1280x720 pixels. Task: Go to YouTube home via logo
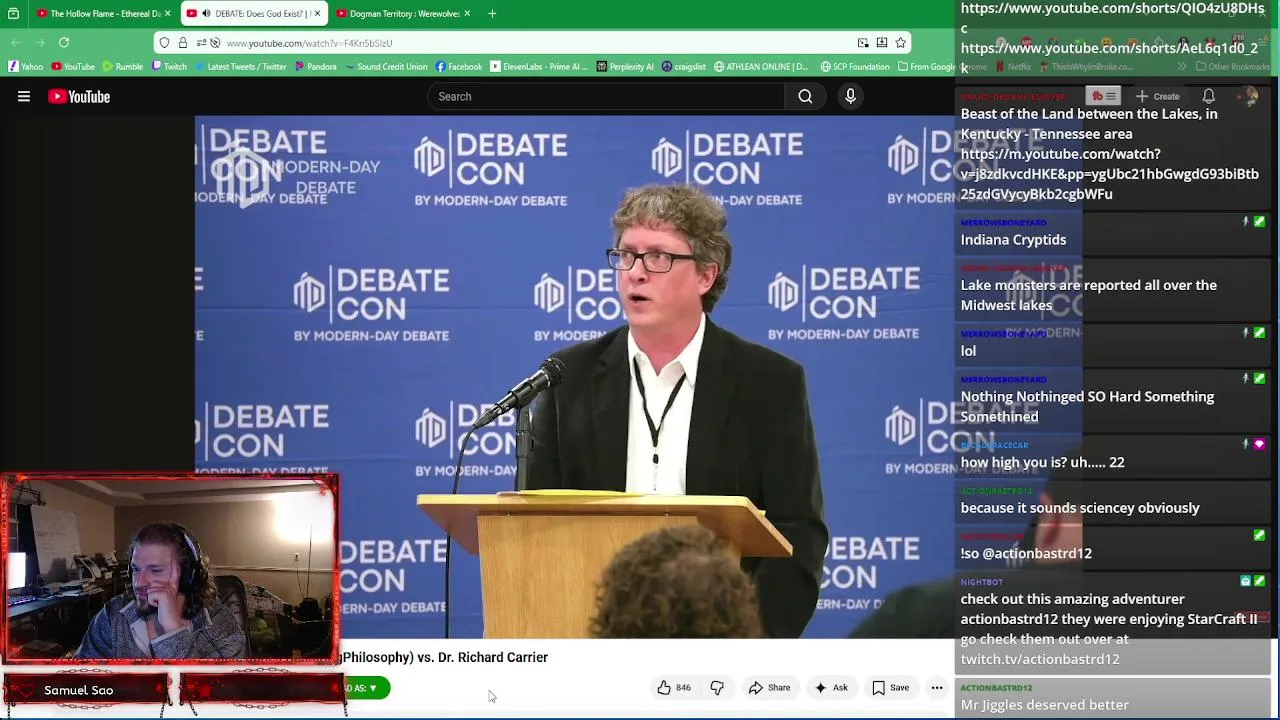(79, 97)
